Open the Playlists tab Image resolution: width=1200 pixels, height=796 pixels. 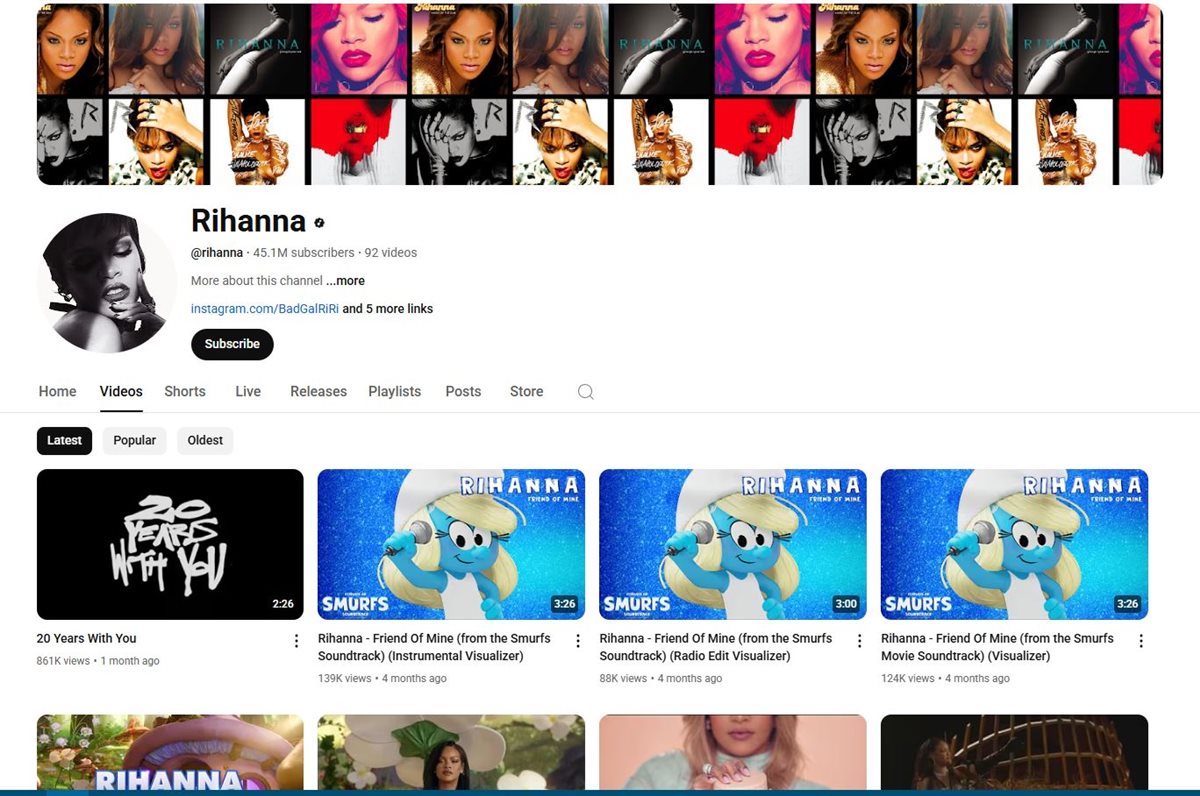(394, 392)
